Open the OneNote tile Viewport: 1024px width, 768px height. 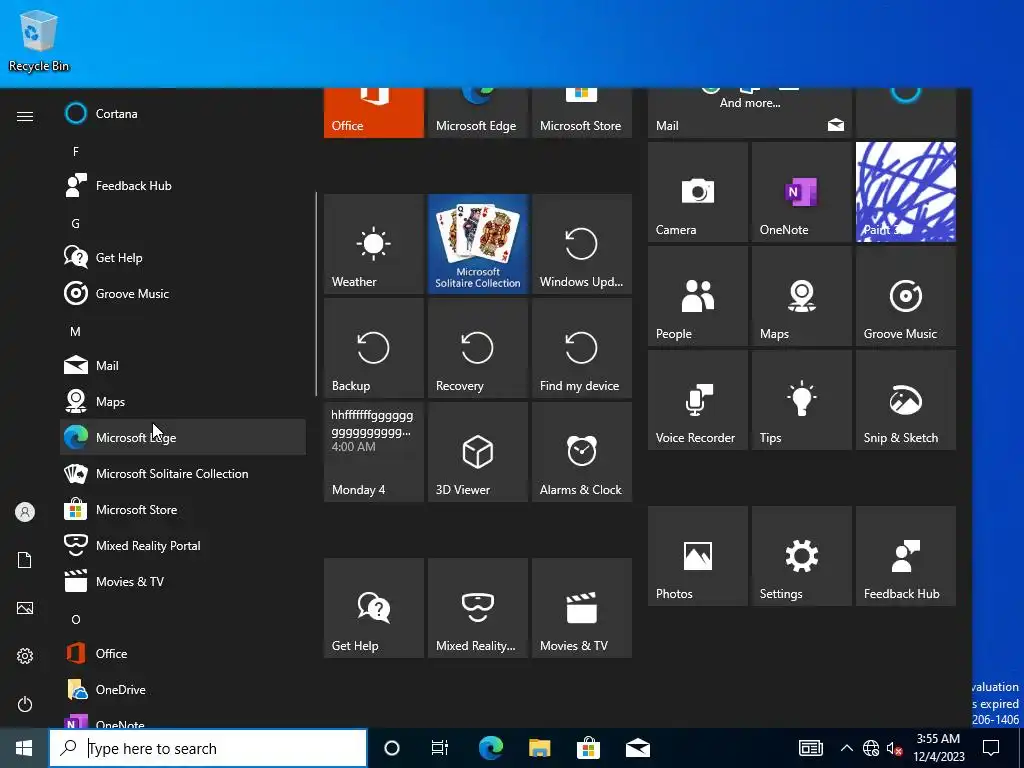coord(801,192)
